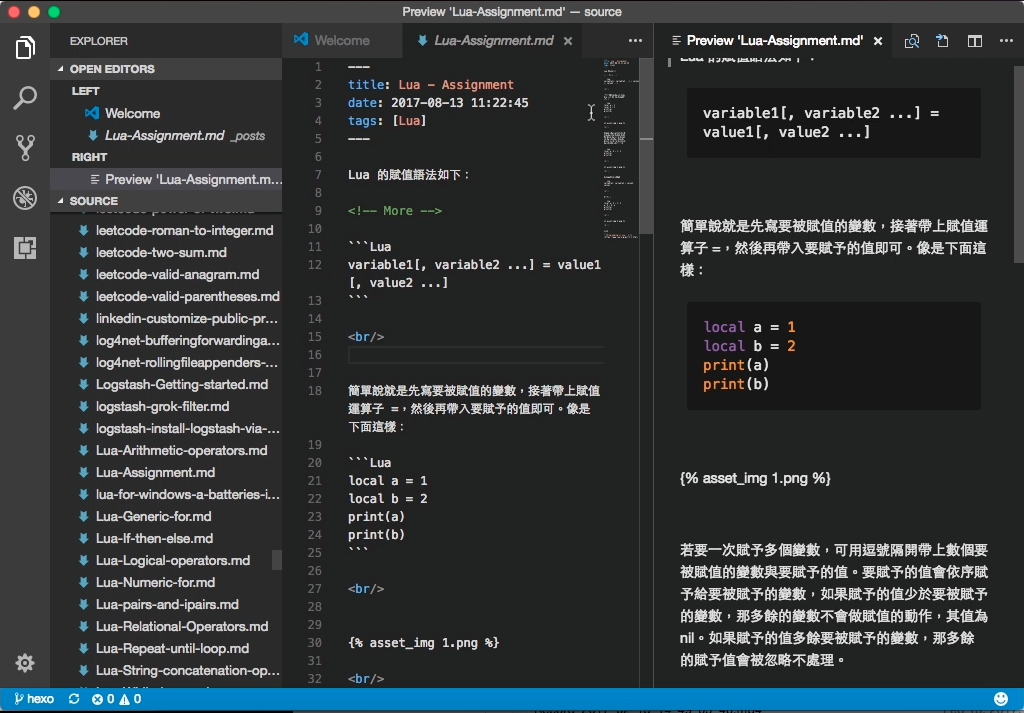Screen dimensions: 1024x713
Task: Click the EXPLORER panel title
Action: pyautogui.click(x=99, y=41)
